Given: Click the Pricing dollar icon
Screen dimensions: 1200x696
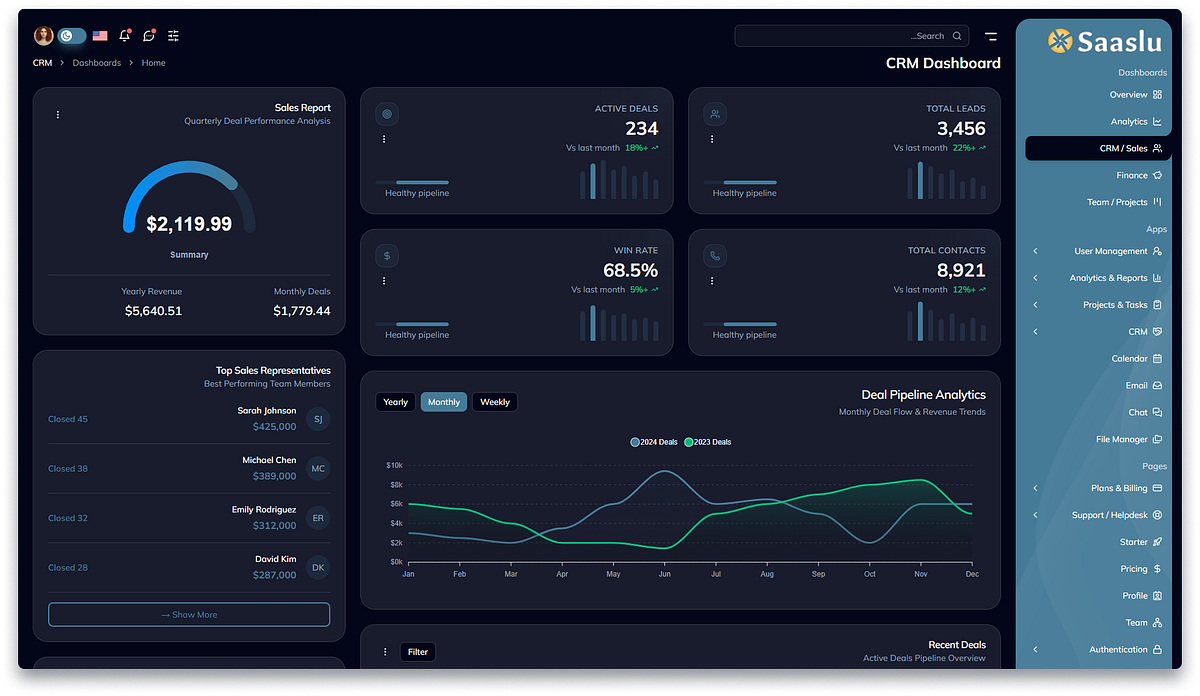Looking at the screenshot, I should tap(1157, 569).
